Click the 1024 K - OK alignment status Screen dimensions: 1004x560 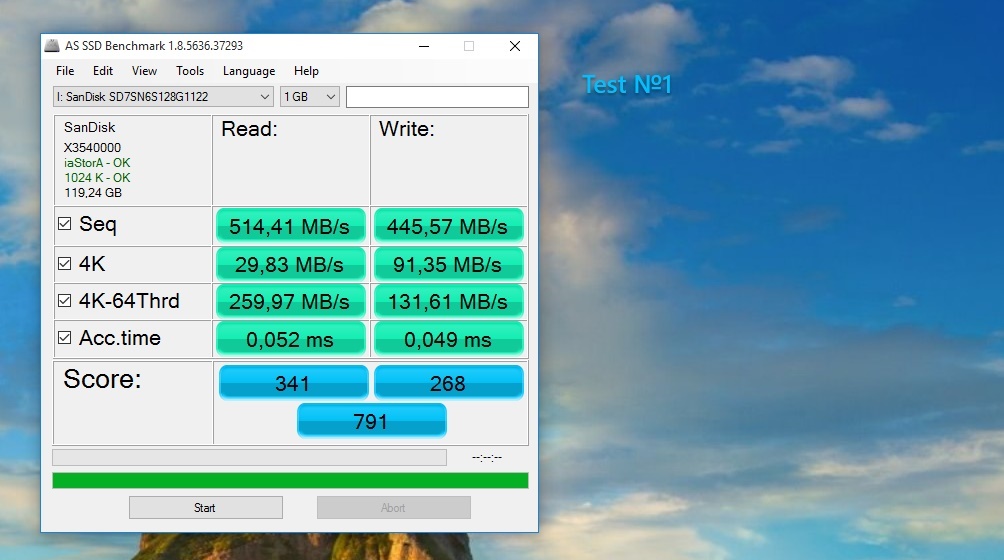97,177
